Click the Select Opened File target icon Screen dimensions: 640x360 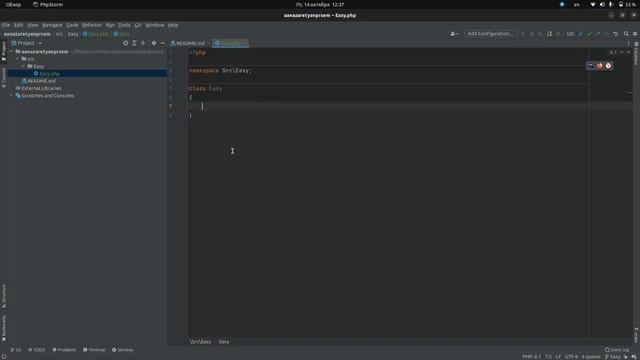coord(125,43)
